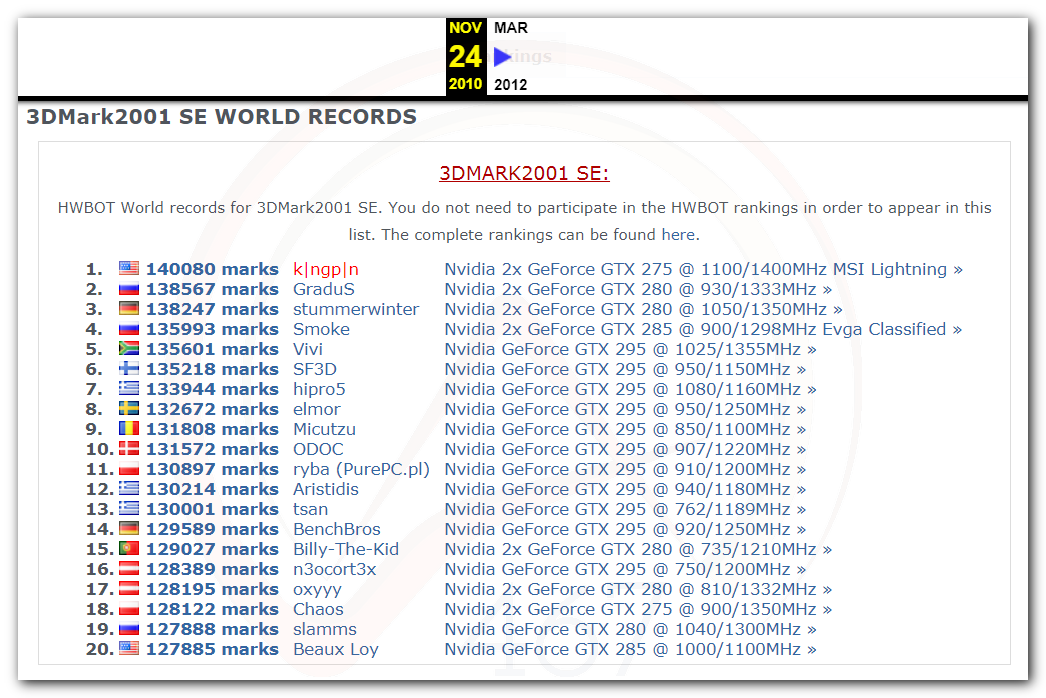
Task: Click the USA flag beside k|ngp|n's 140080 marks
Action: [x=129, y=268]
